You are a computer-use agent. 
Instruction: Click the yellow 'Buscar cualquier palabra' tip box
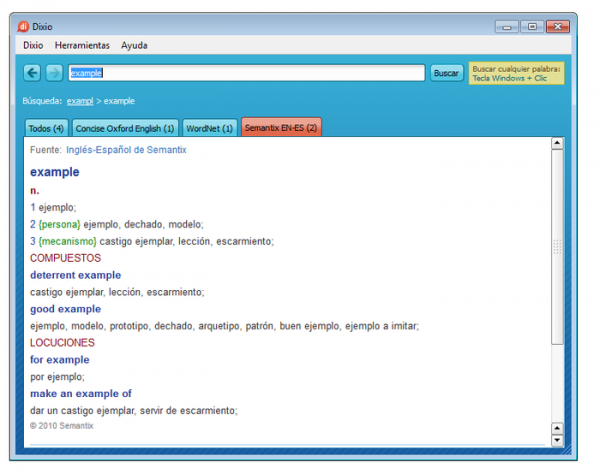coord(516,73)
